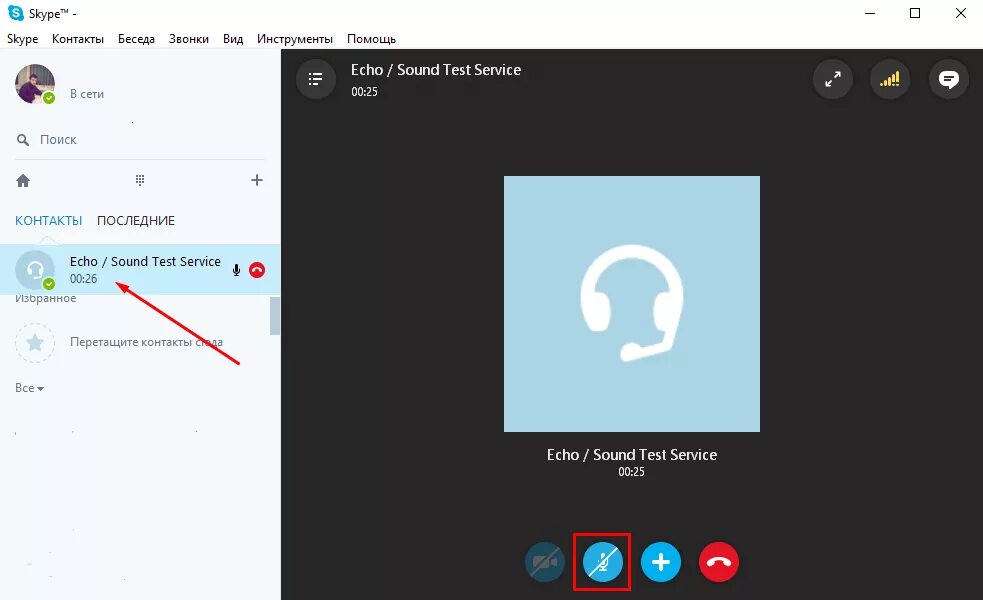Open the Skype menu
Screen dimensions: 983x600
point(23,39)
